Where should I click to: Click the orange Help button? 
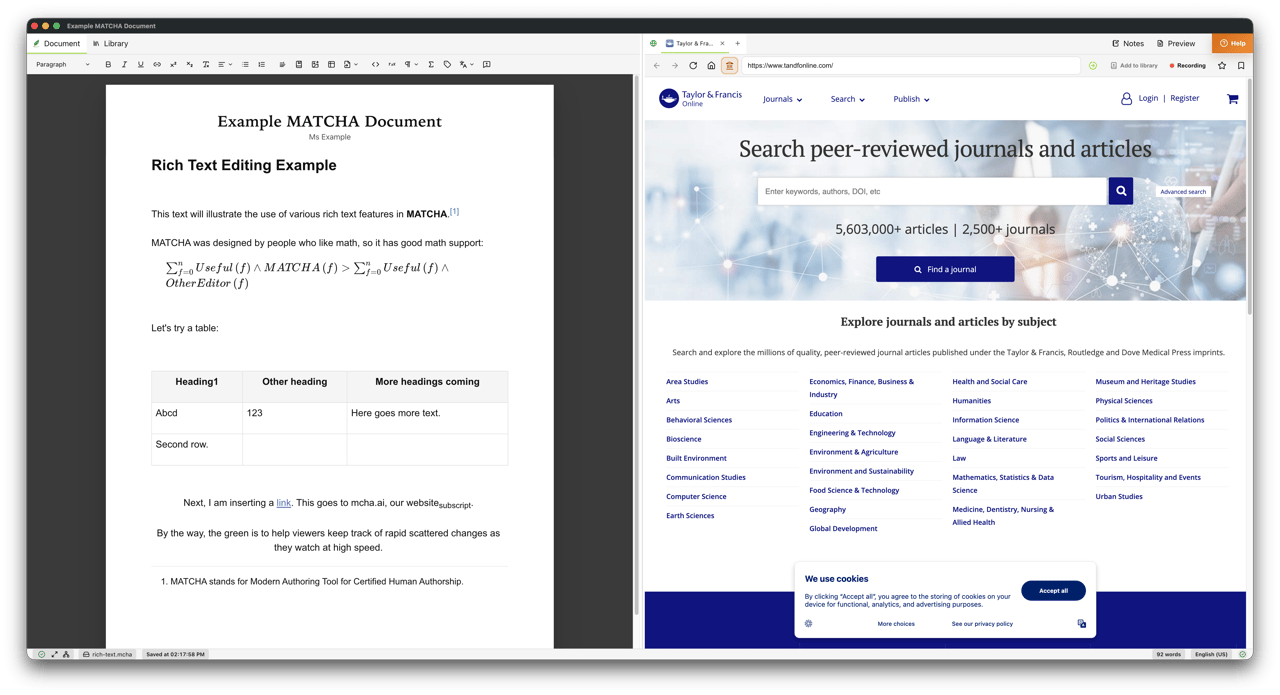coord(1232,43)
